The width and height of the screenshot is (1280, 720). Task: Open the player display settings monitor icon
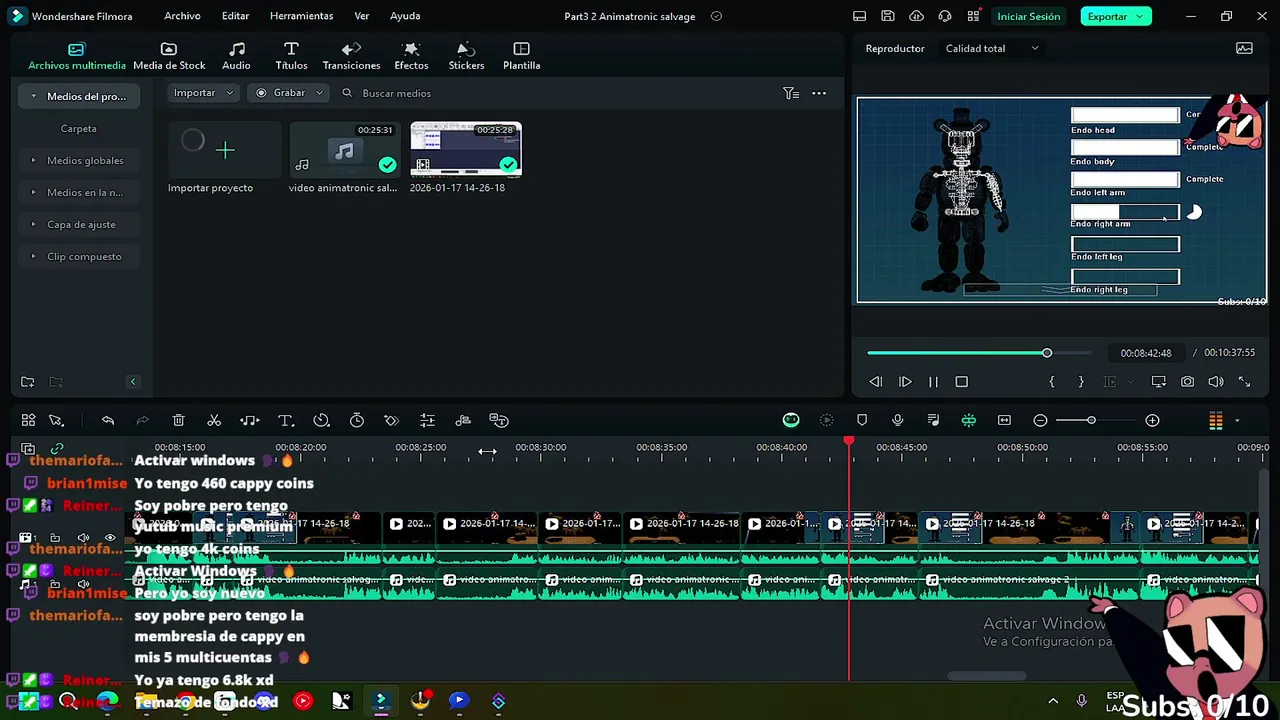coord(1159,382)
